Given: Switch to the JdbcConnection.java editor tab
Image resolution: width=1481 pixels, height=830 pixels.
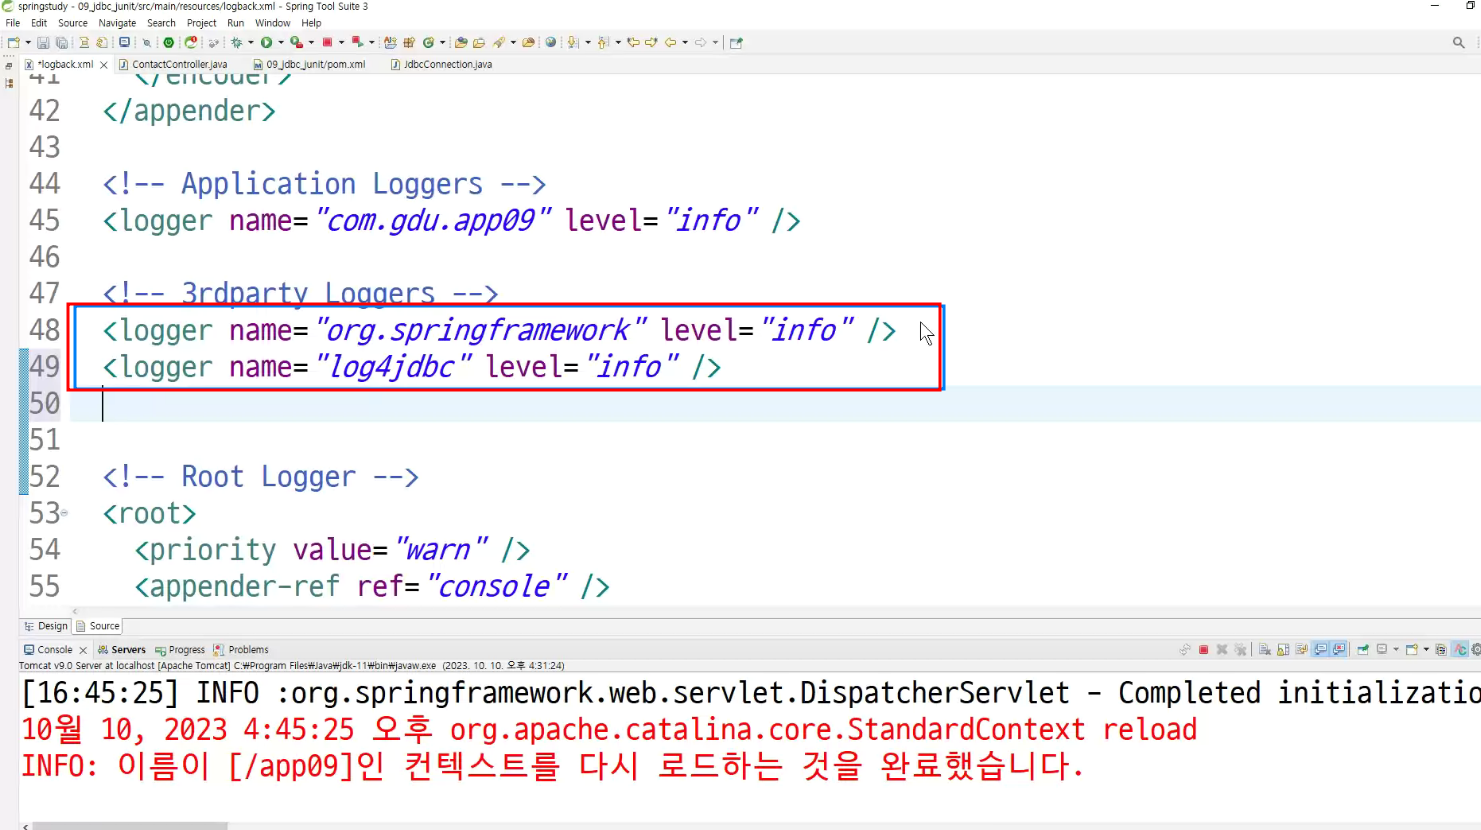Looking at the screenshot, I should coord(441,64).
